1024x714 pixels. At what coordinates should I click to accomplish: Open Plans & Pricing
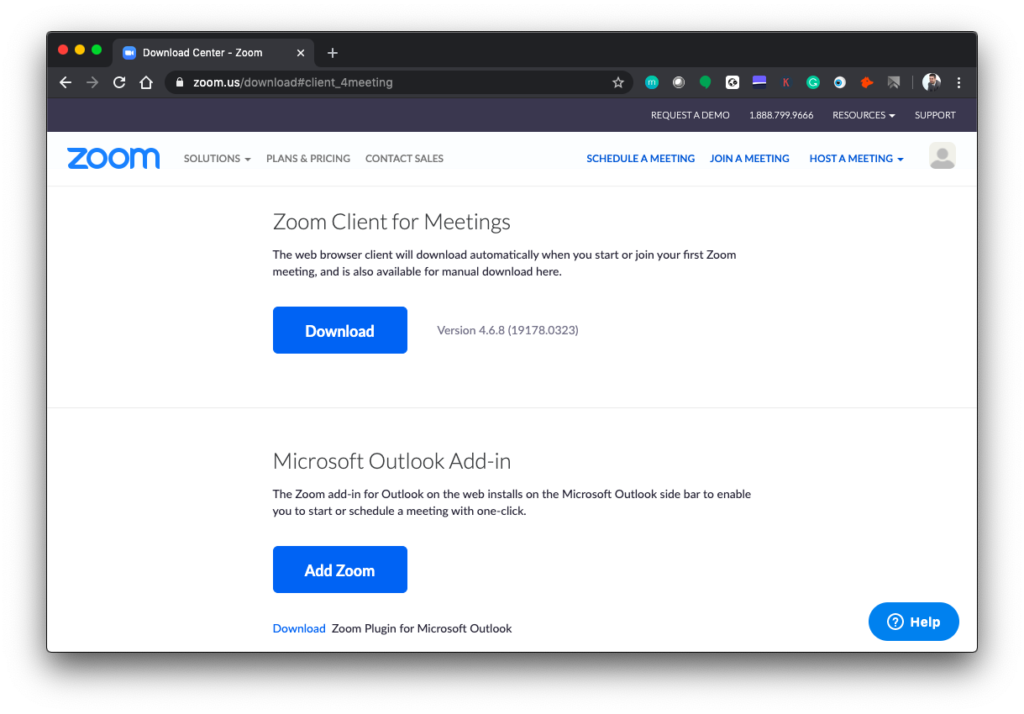click(x=308, y=159)
